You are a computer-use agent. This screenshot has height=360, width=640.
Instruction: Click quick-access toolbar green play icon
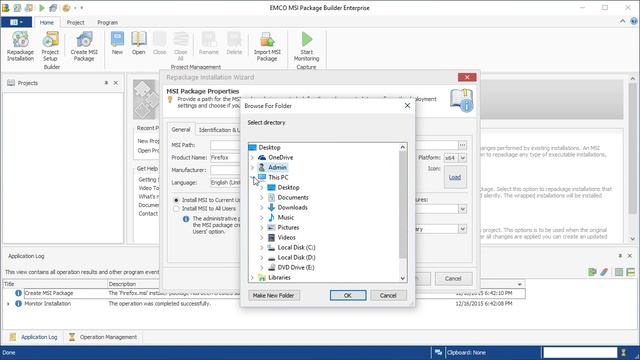click(42, 8)
